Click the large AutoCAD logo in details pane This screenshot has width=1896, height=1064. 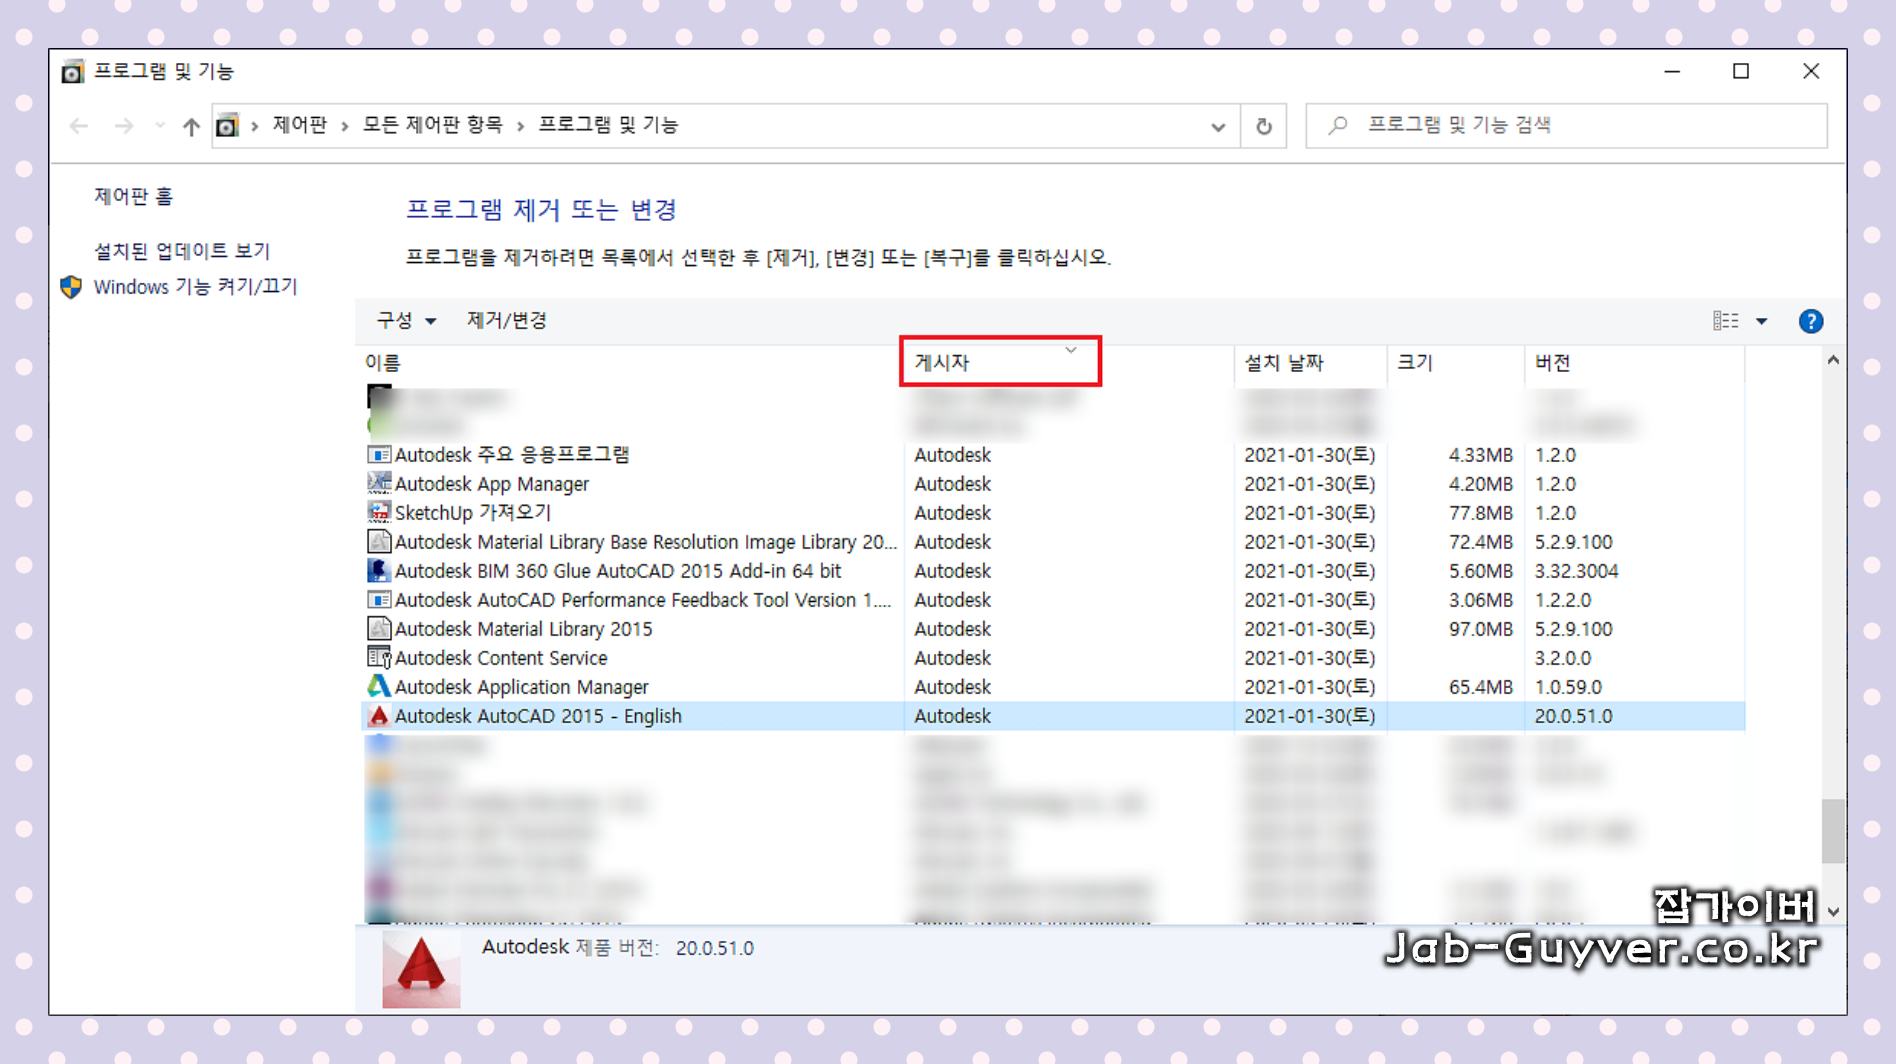[x=421, y=968]
